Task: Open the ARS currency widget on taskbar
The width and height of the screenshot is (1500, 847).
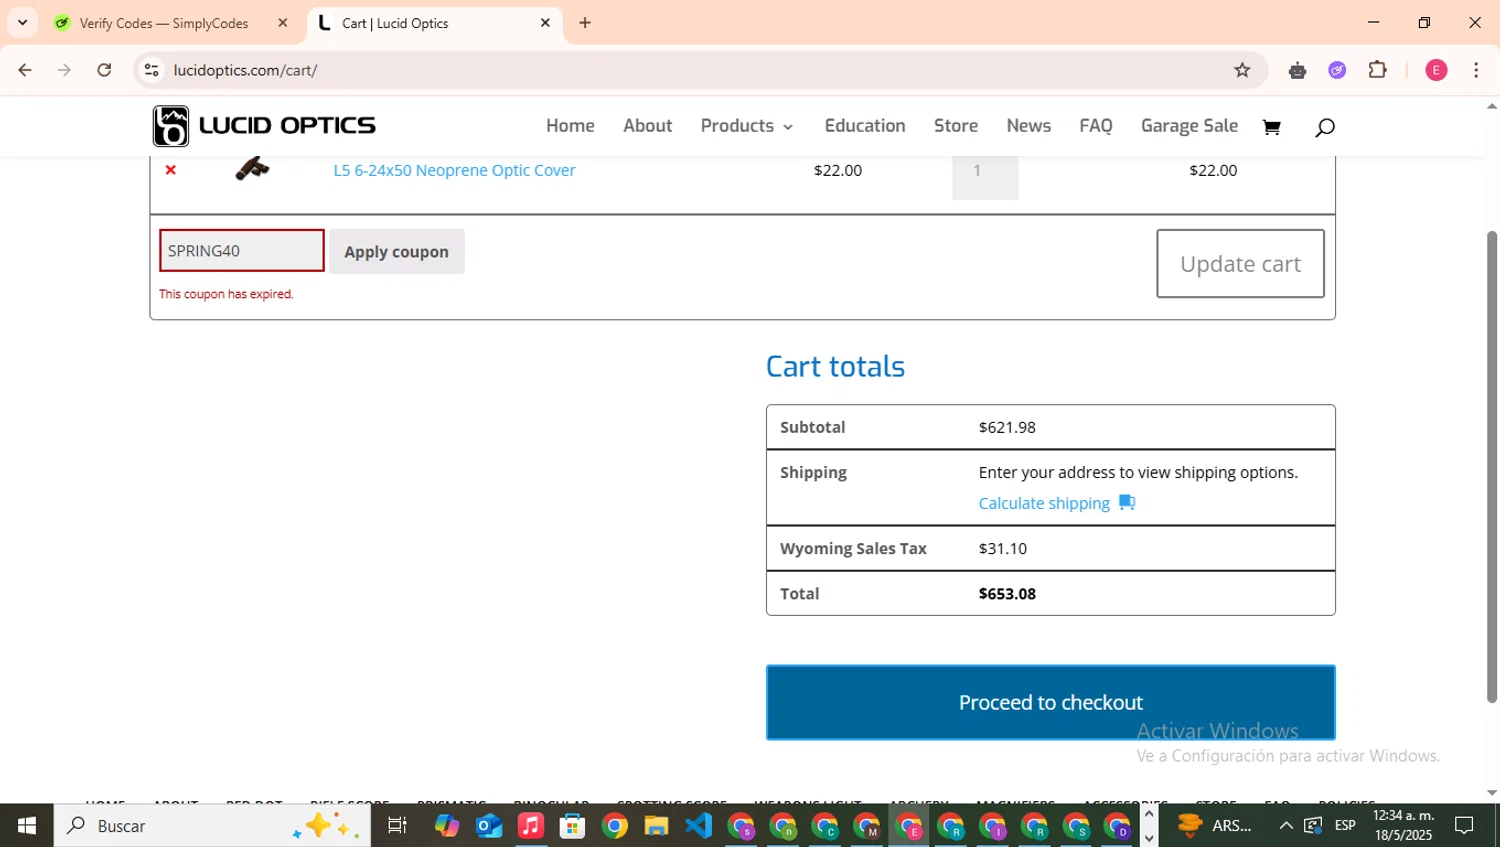Action: tap(1214, 826)
